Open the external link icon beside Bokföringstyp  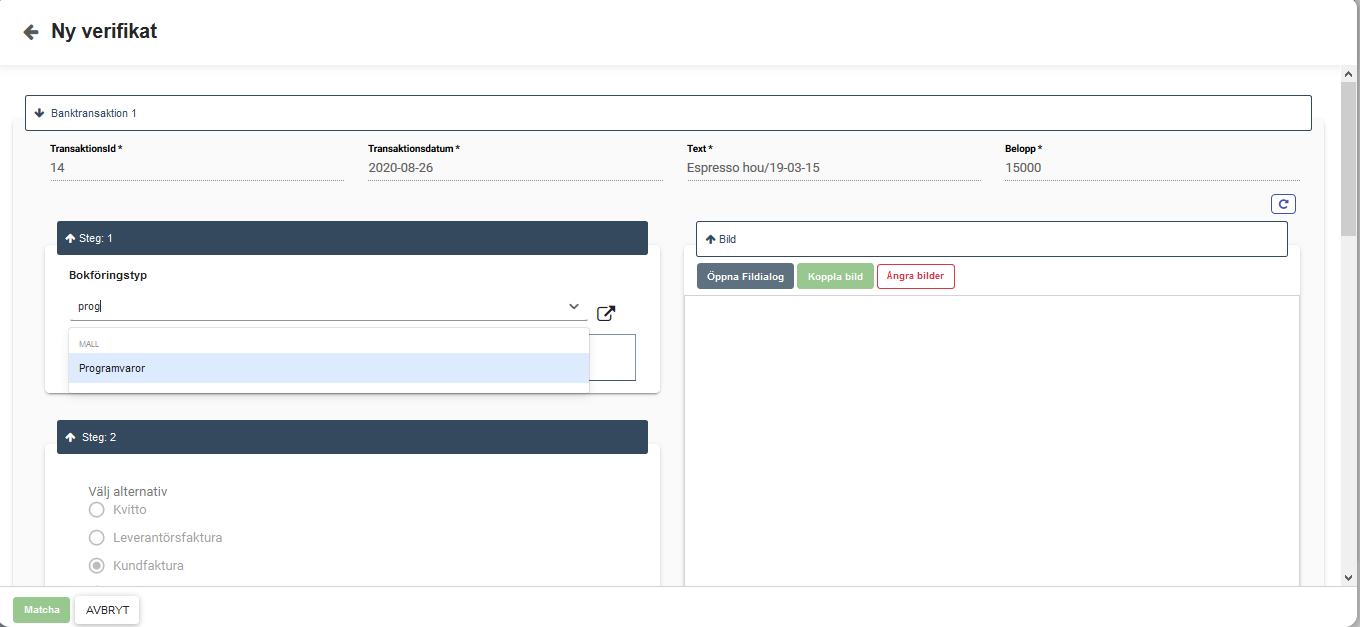tap(606, 313)
